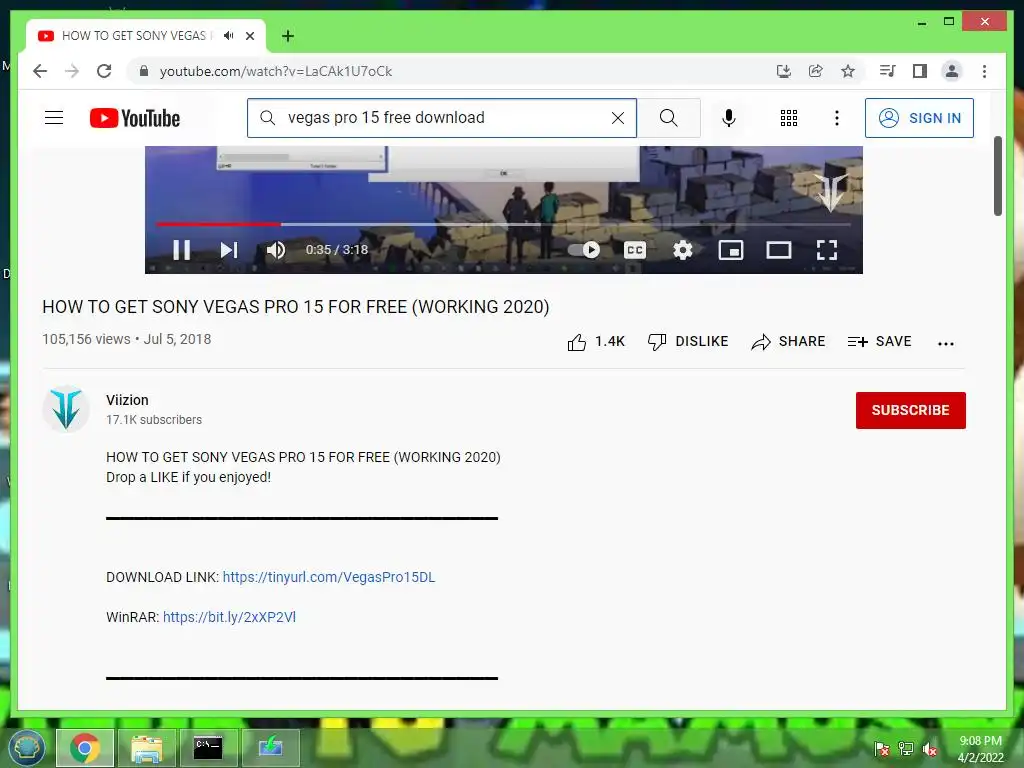This screenshot has height=768, width=1024.
Task: Open the player settings gear
Action: [682, 249]
